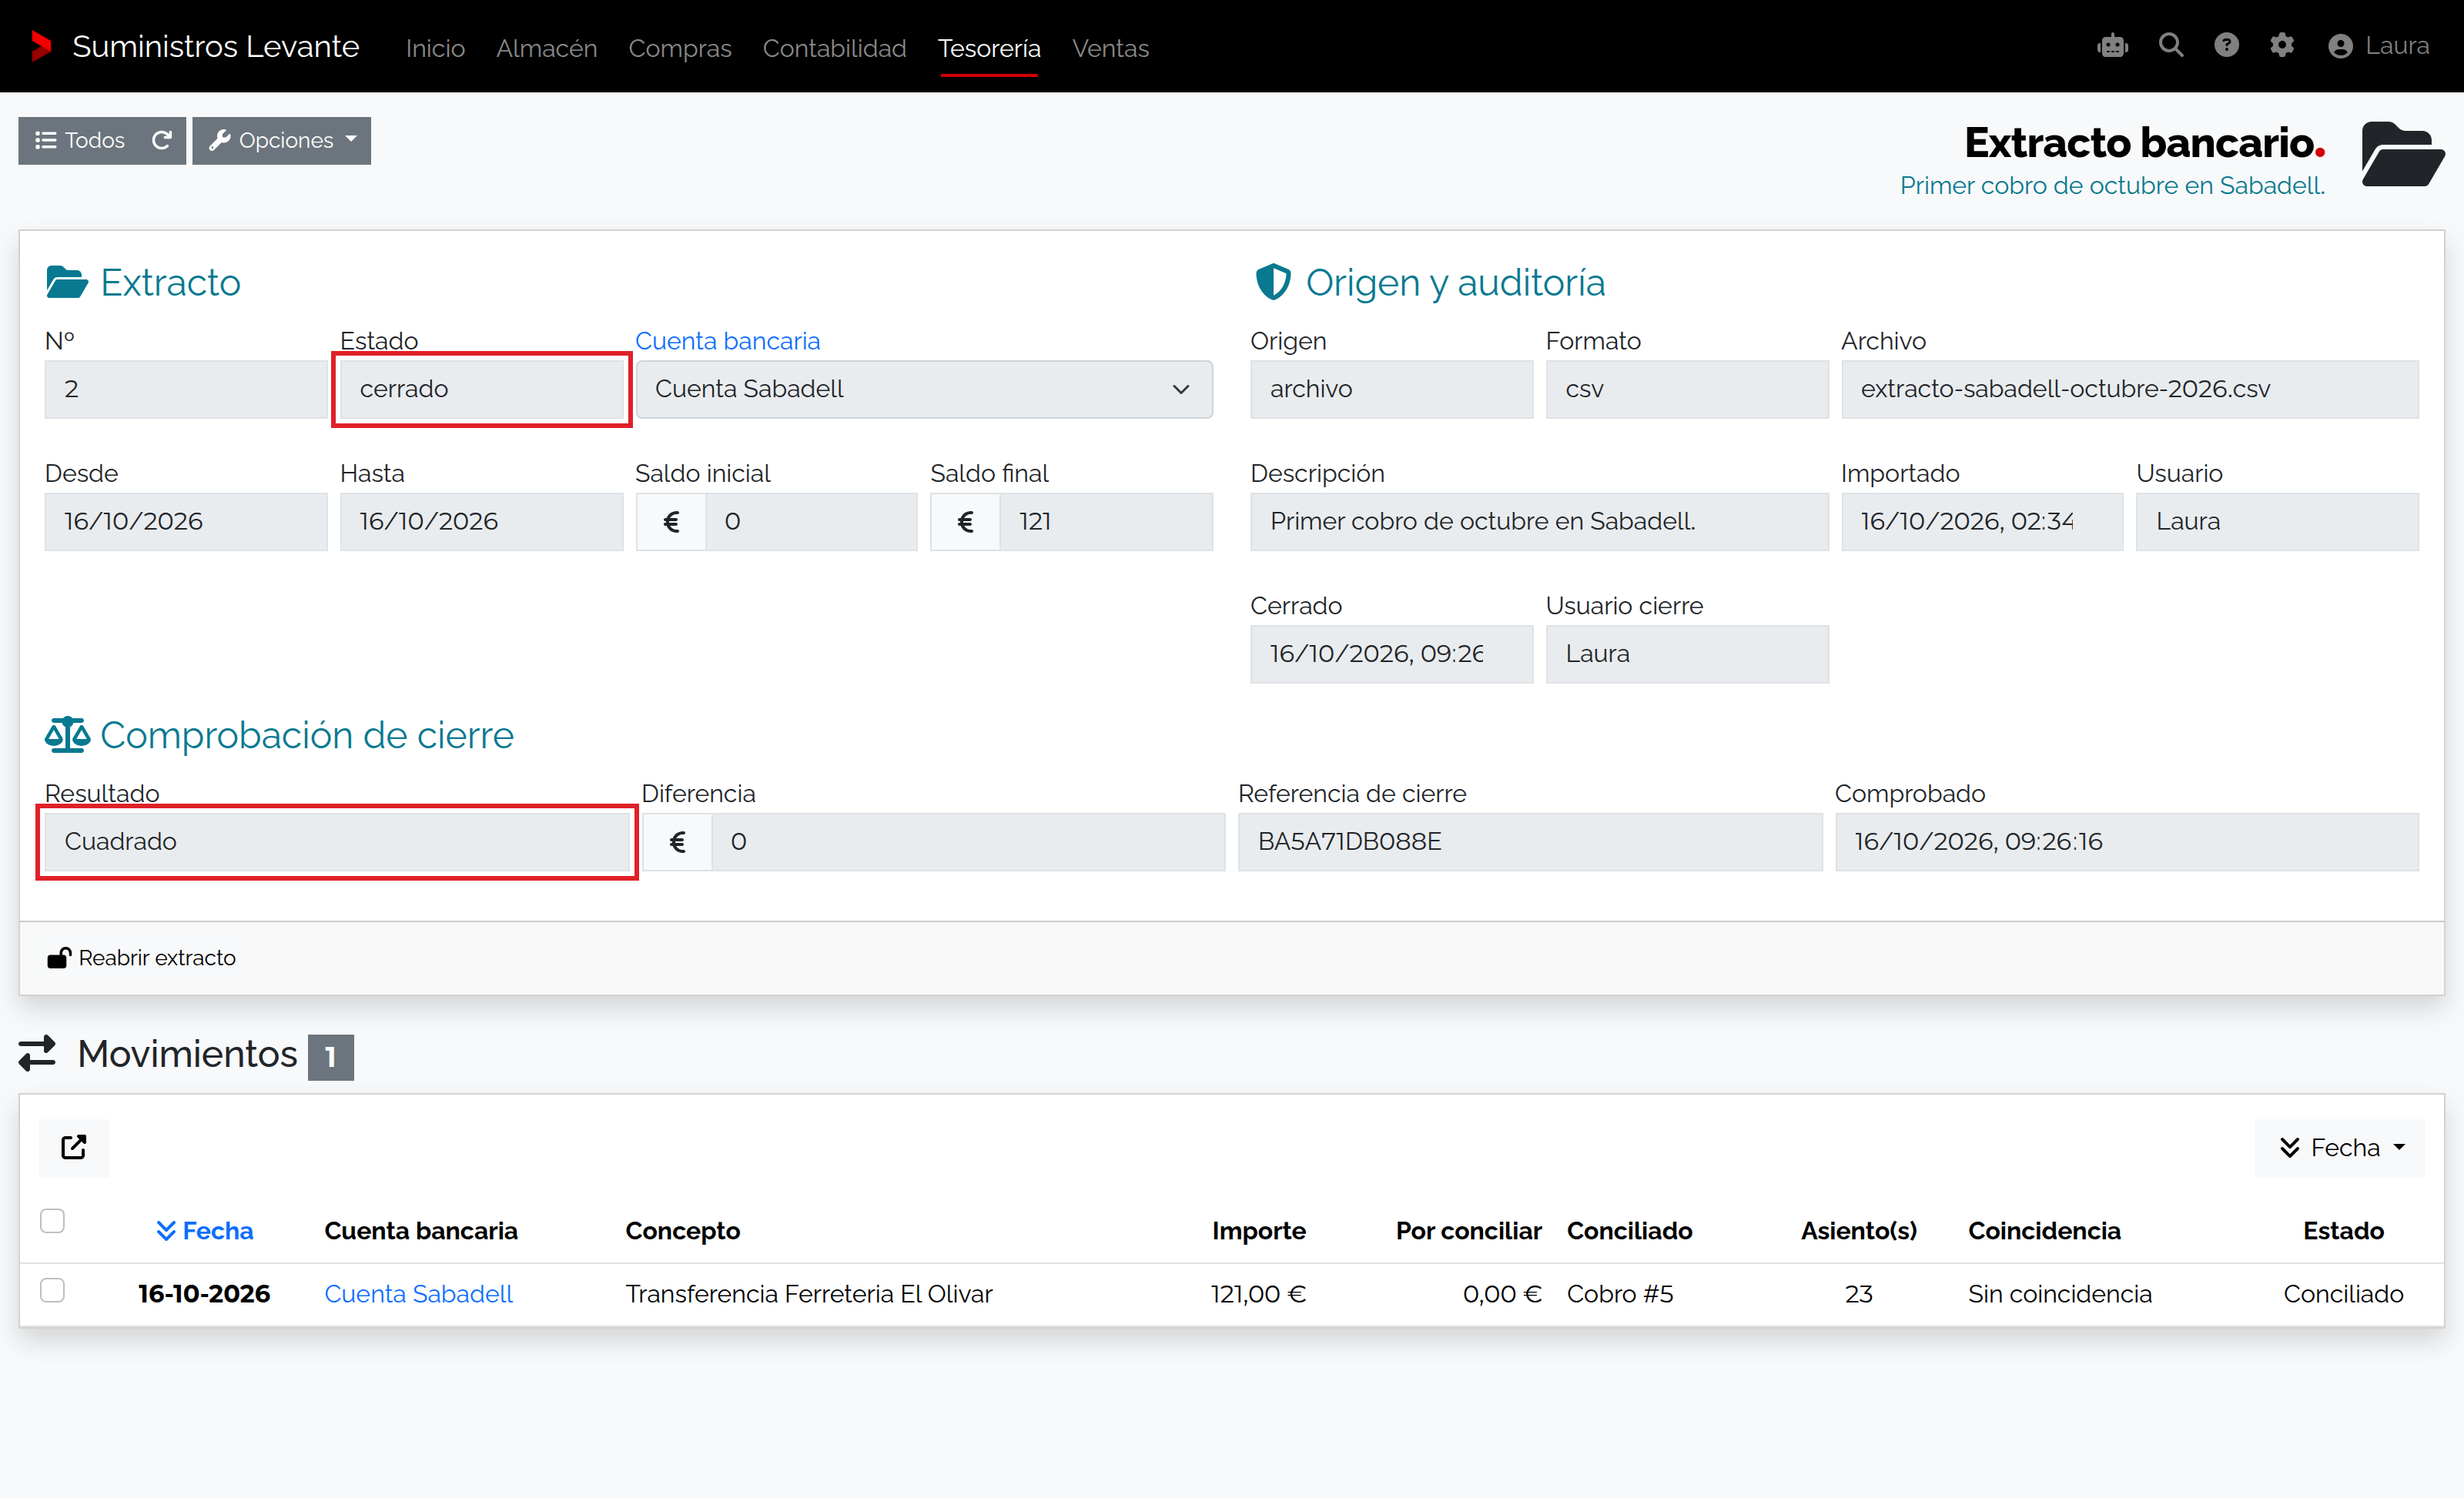Click the euro symbol of Saldo inicial
Viewport: 2464px width, 1498px height.
click(671, 521)
